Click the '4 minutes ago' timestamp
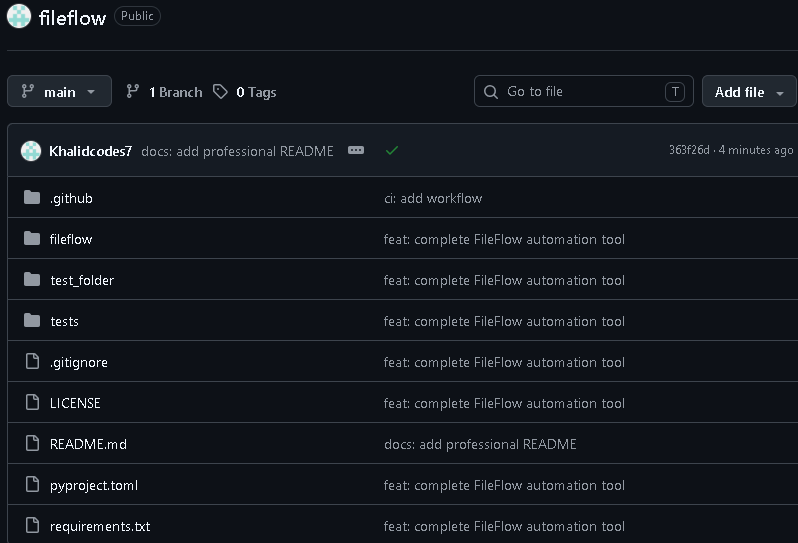 (x=756, y=150)
